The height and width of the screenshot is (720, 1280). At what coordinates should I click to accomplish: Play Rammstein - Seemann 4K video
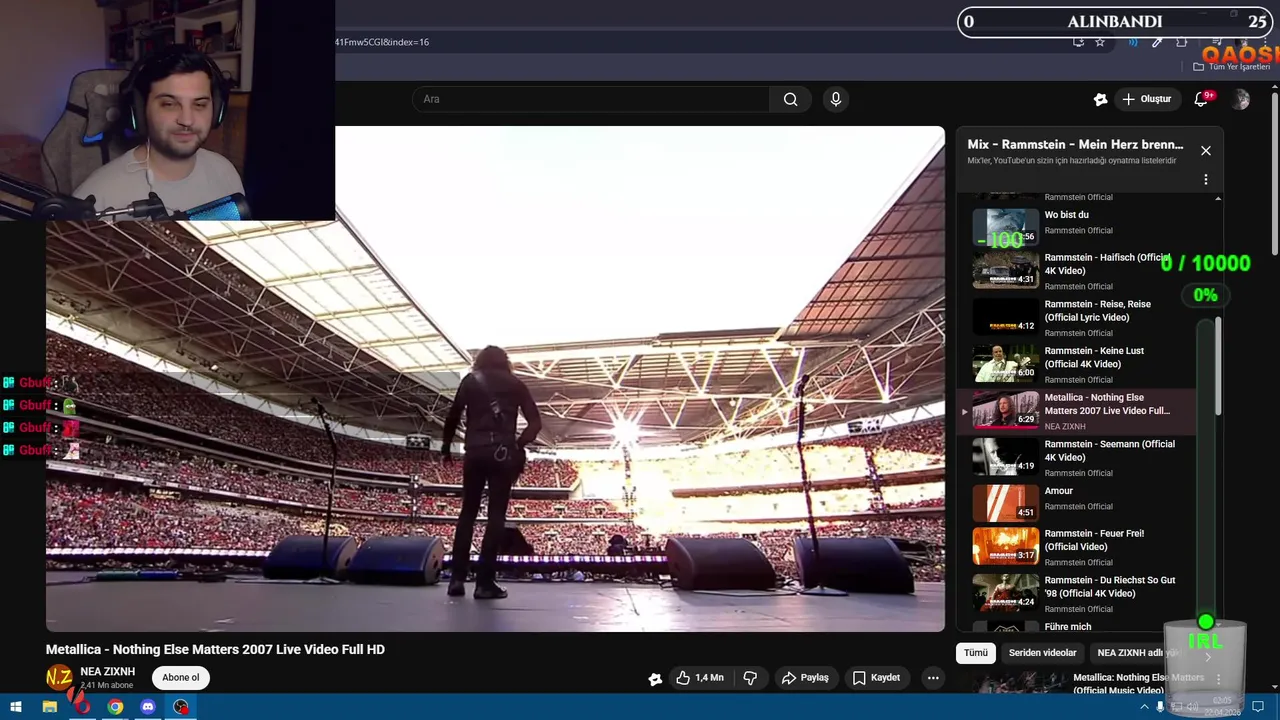[1076, 458]
